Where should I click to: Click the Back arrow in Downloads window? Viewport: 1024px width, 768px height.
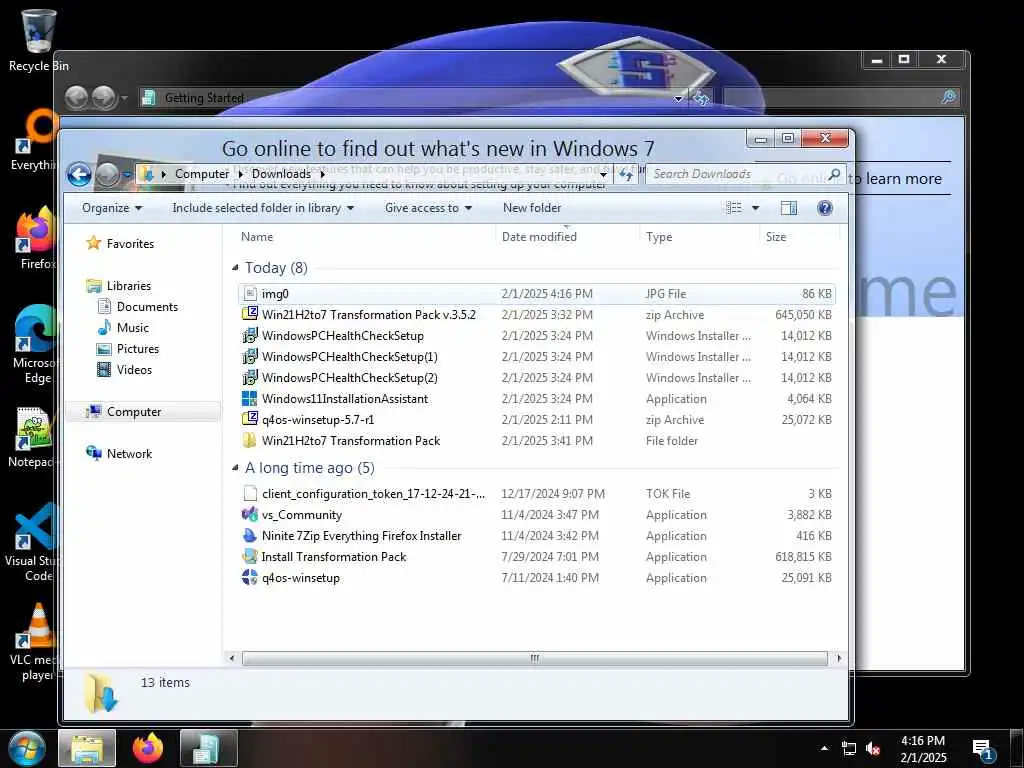(x=79, y=174)
